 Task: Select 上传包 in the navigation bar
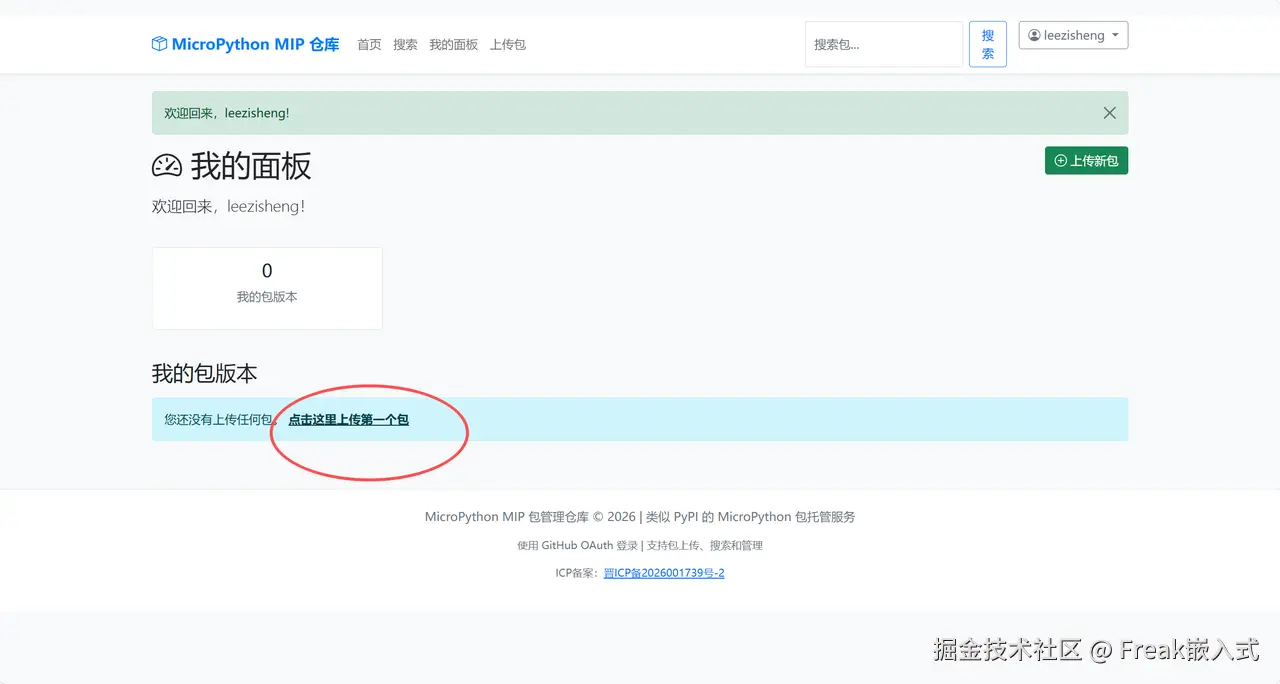(508, 45)
